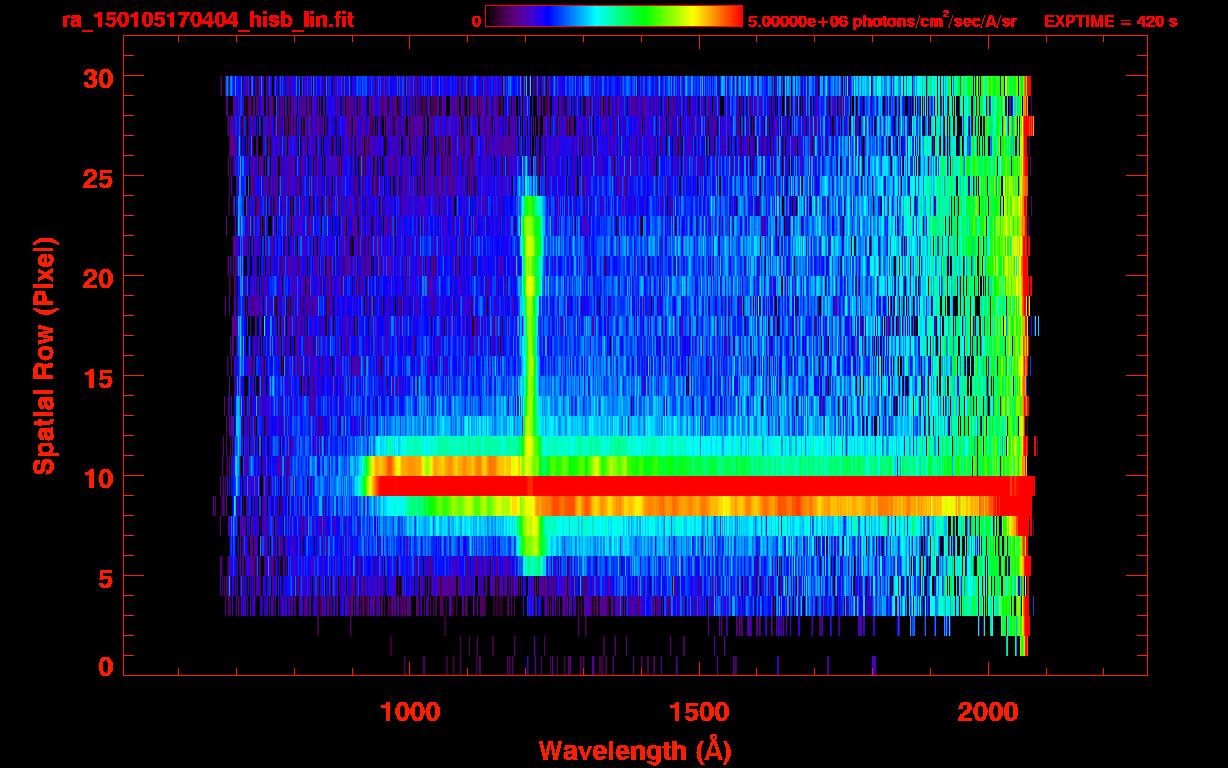This screenshot has height=768, width=1228.
Task: Click the ra_150105170404_hisb_lin.fit filename title
Action: [207, 20]
